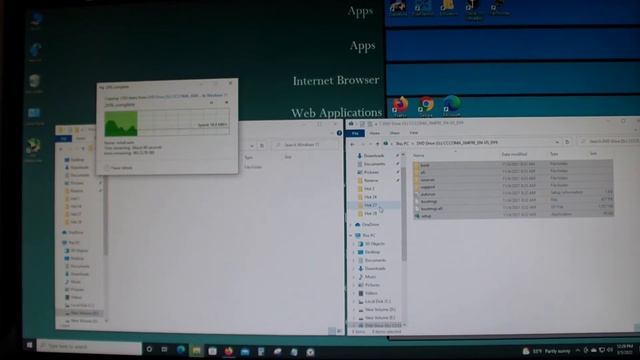Switch to File Explorer on taskbar

[196, 351]
